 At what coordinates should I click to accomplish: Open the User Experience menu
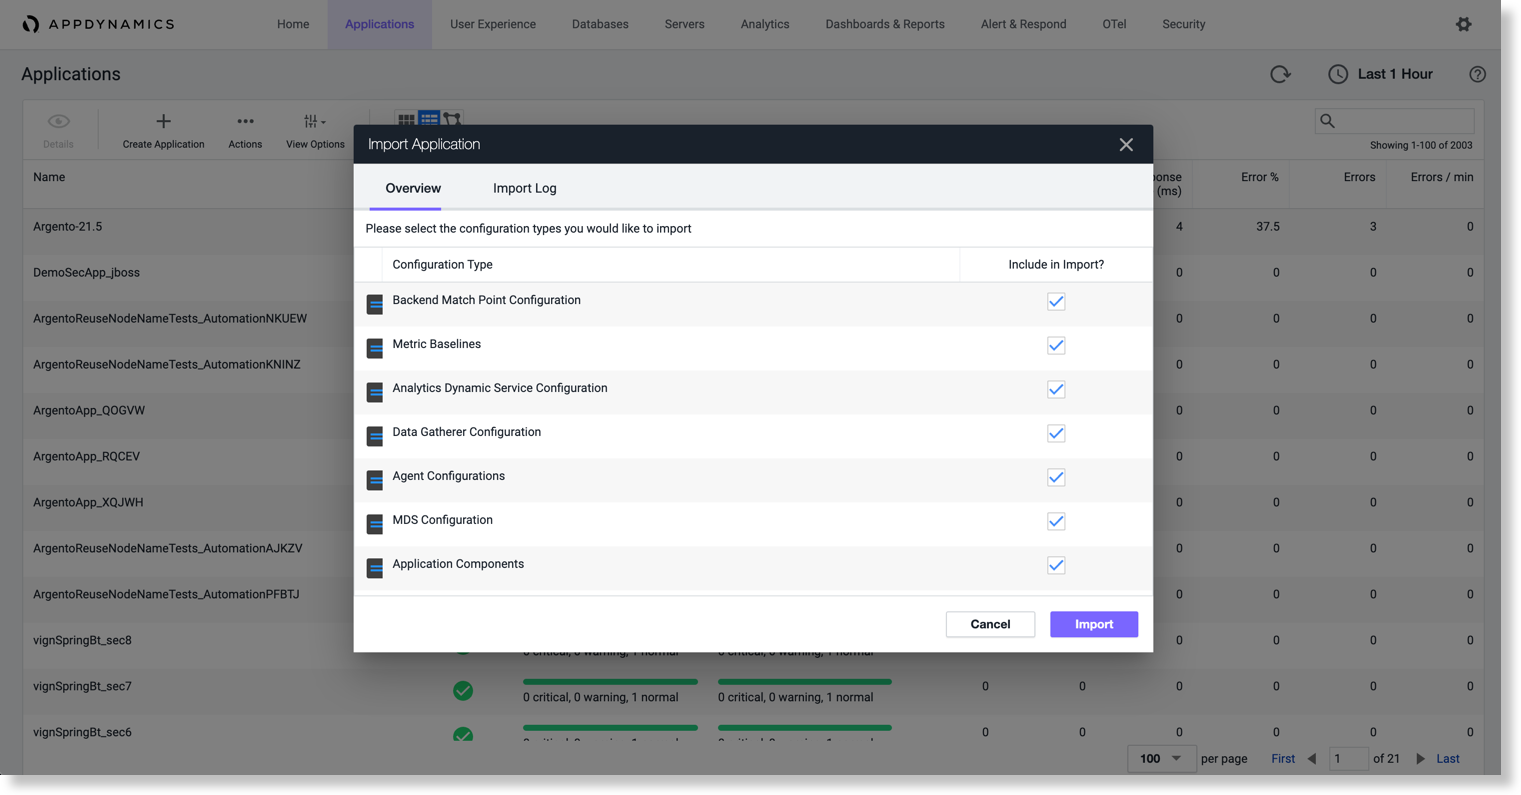tap(493, 24)
